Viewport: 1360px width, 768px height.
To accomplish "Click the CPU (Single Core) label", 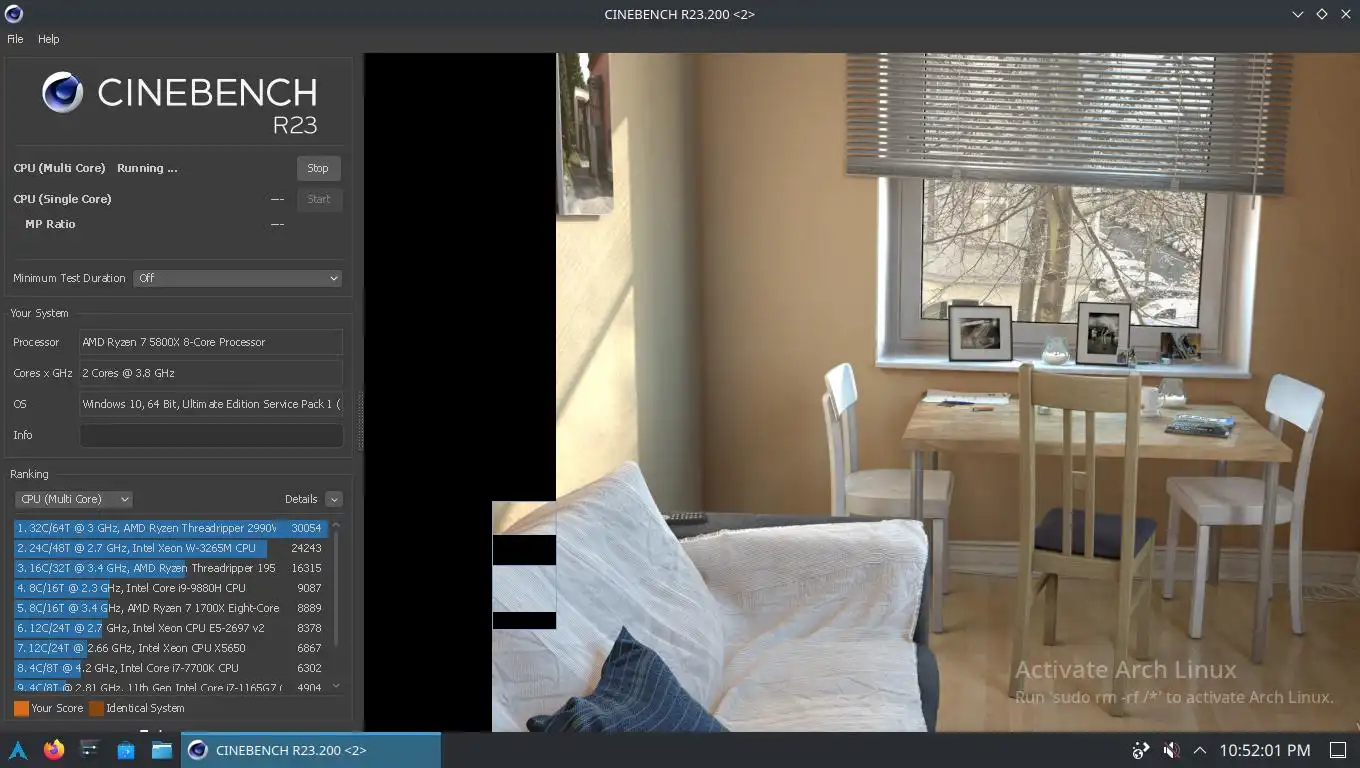I will (62, 199).
